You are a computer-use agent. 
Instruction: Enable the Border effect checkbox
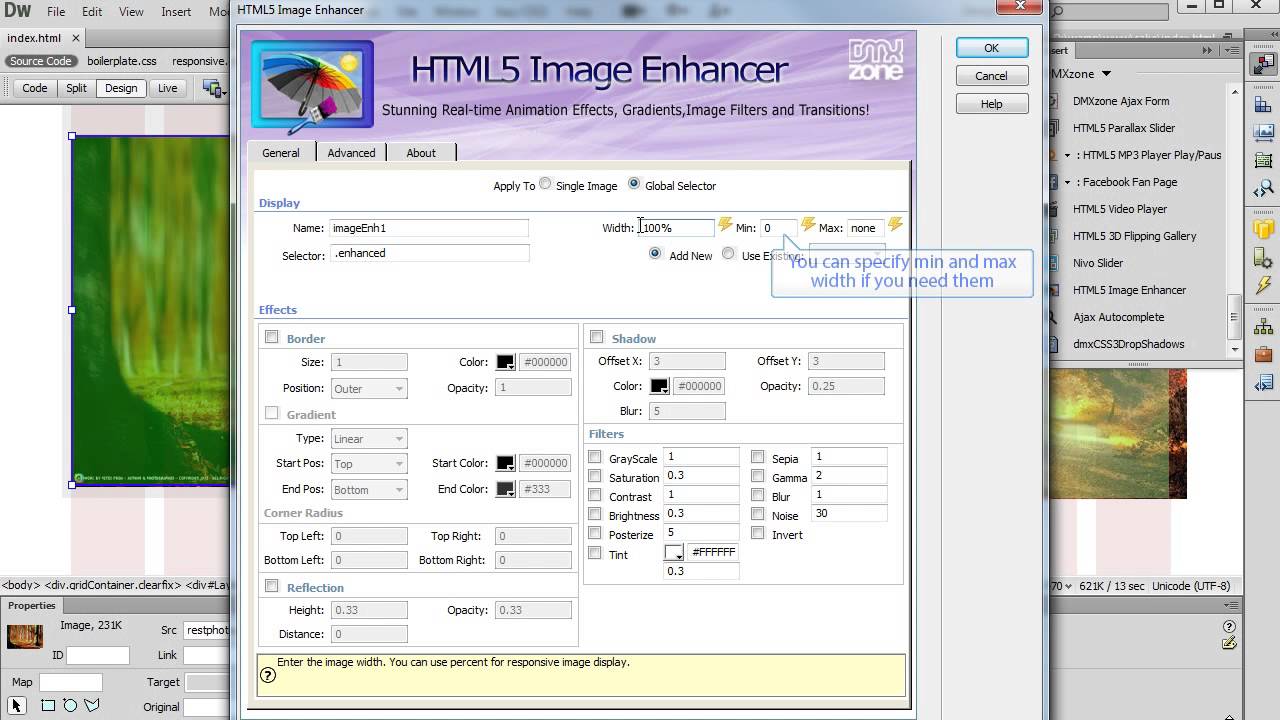[272, 338]
